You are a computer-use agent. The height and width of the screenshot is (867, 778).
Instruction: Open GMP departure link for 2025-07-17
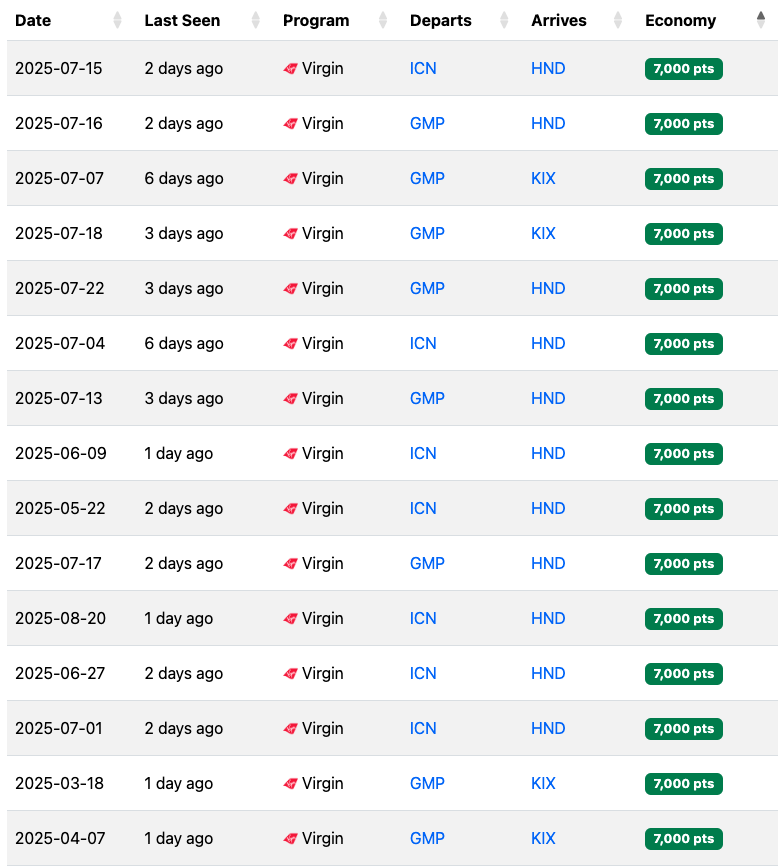pos(427,563)
